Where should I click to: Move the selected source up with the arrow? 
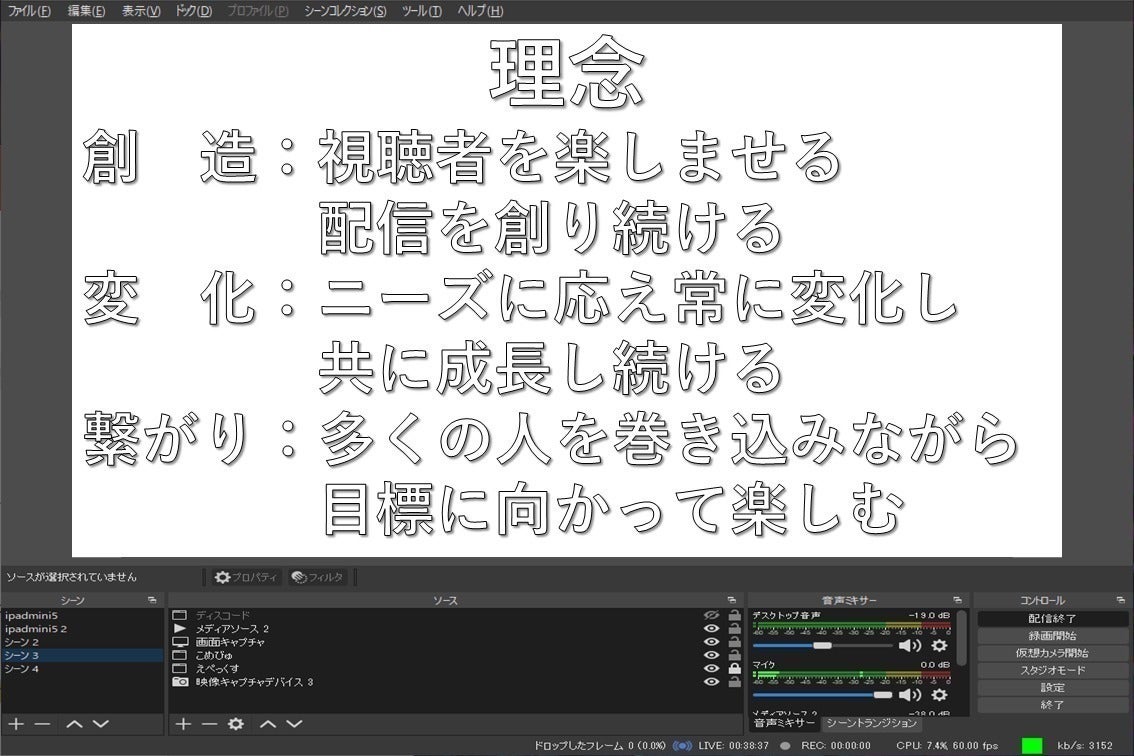pyautogui.click(x=268, y=723)
